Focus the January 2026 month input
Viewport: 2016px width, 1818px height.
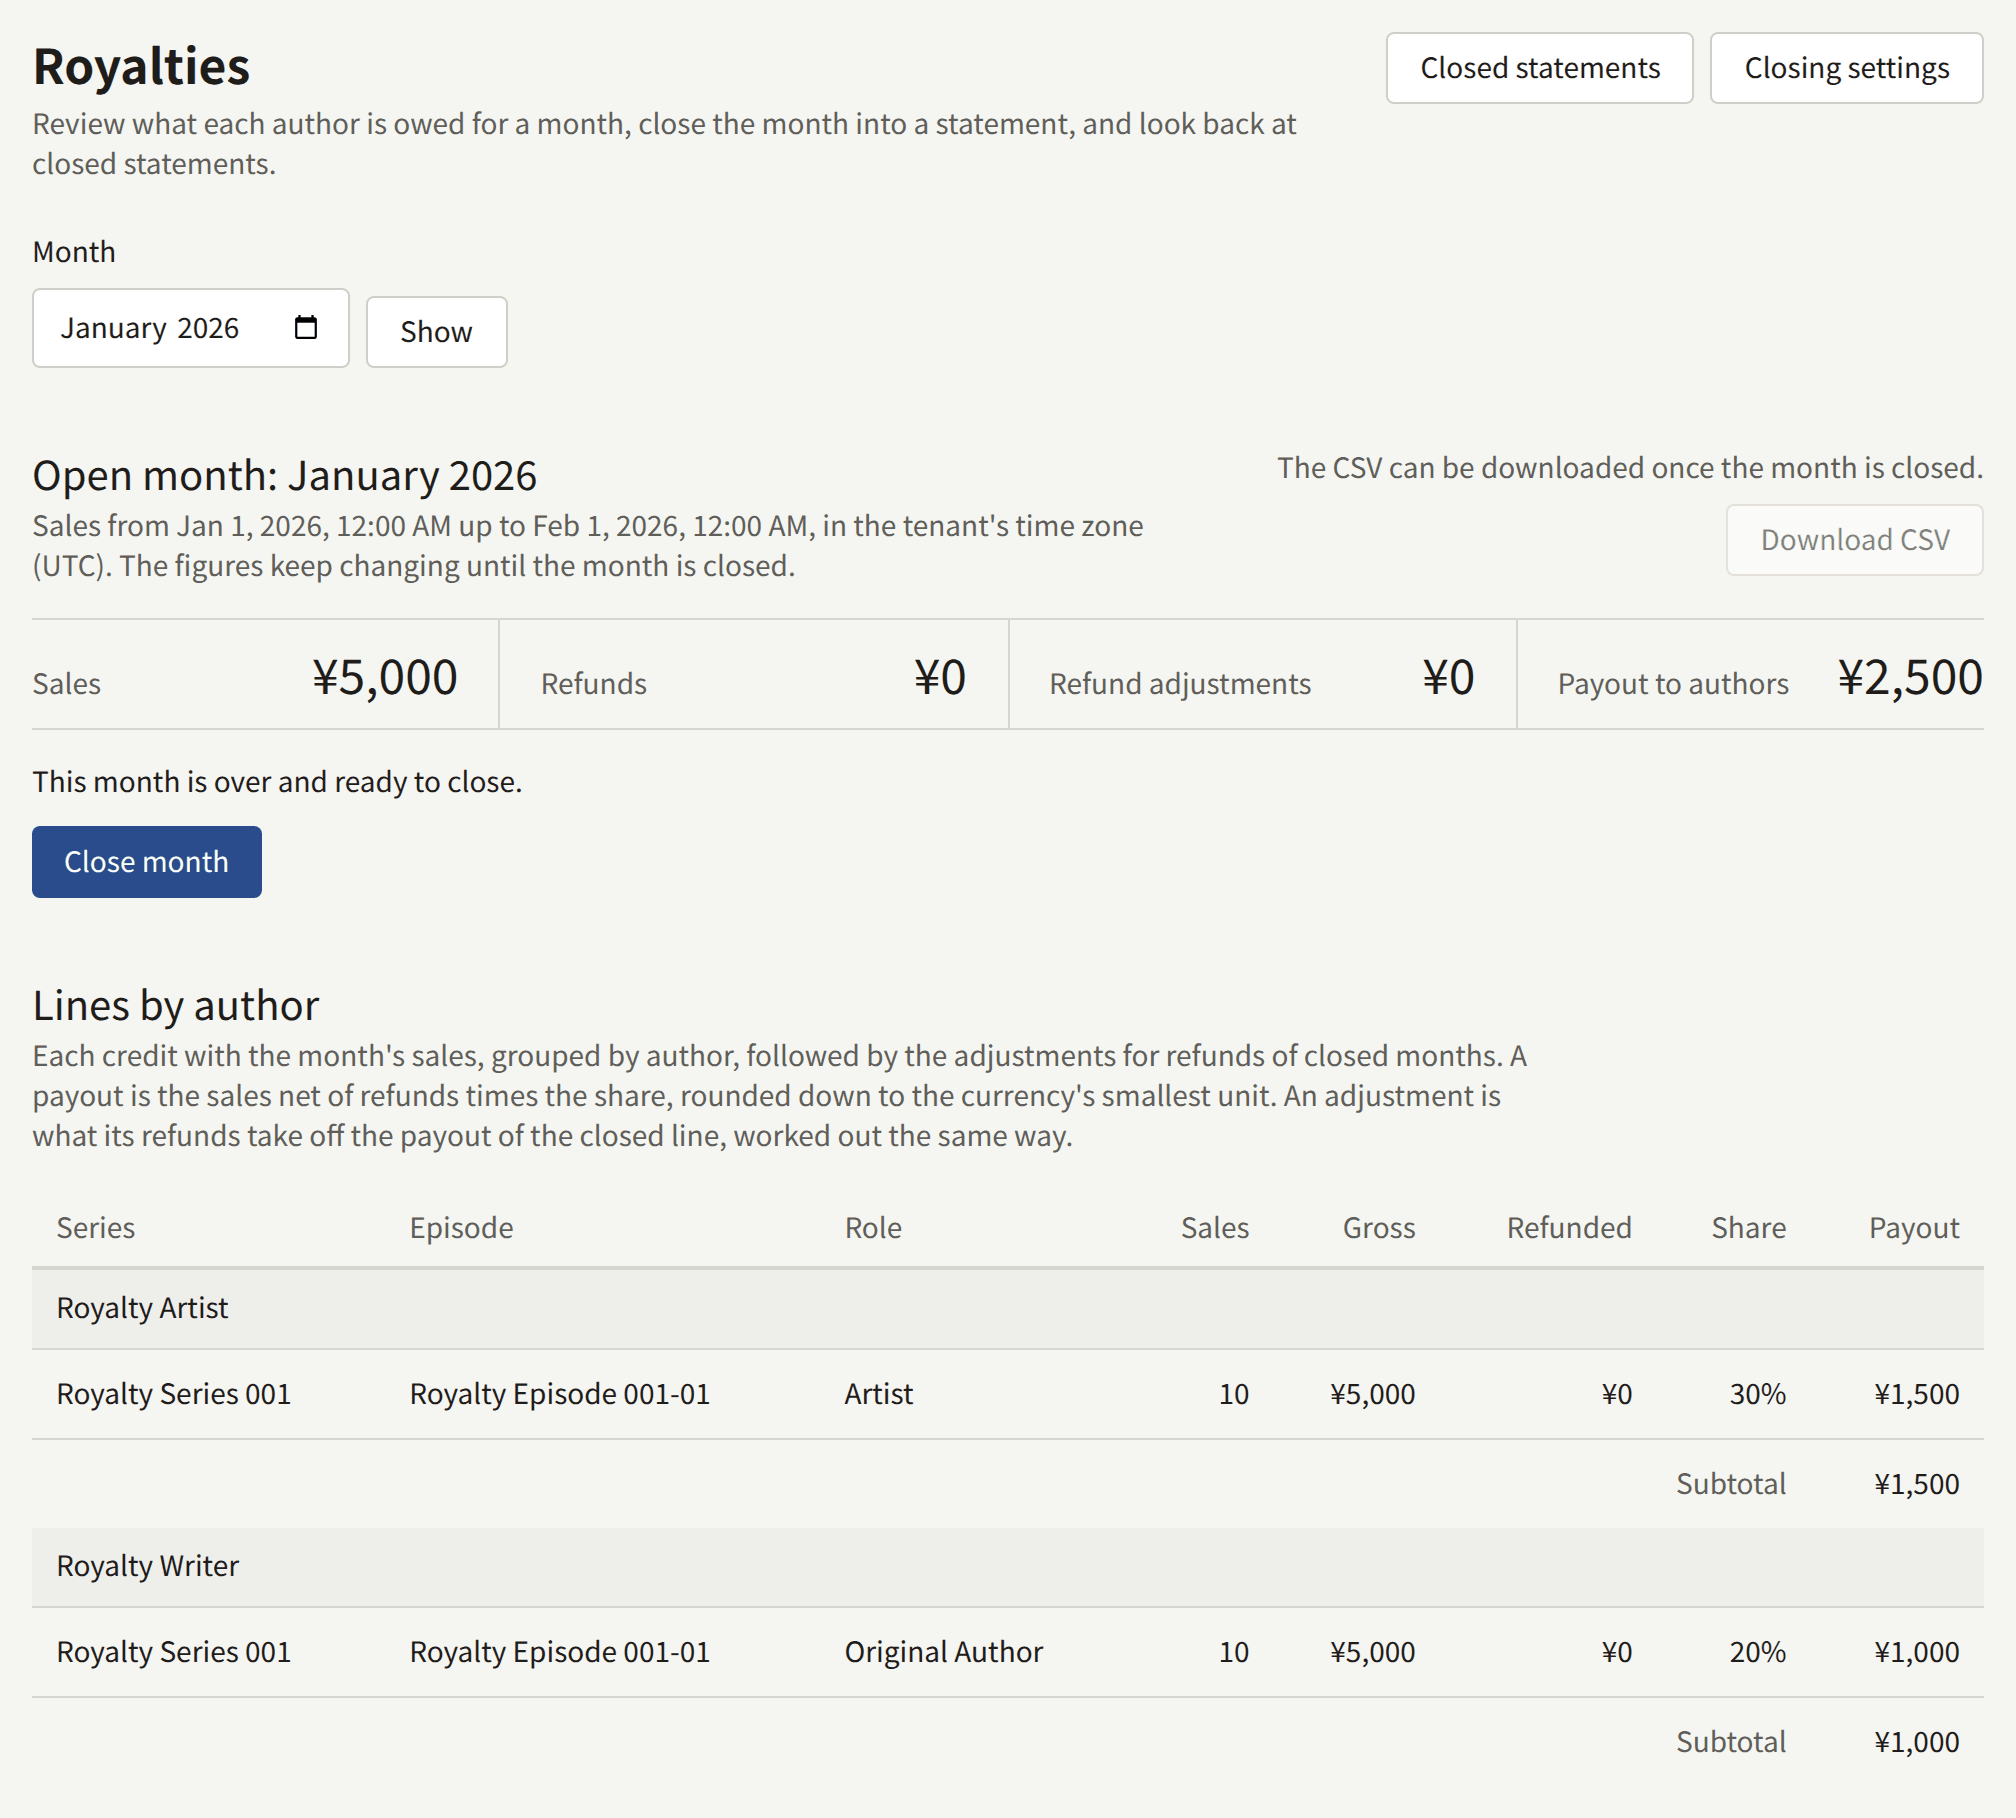pyautogui.click(x=190, y=328)
